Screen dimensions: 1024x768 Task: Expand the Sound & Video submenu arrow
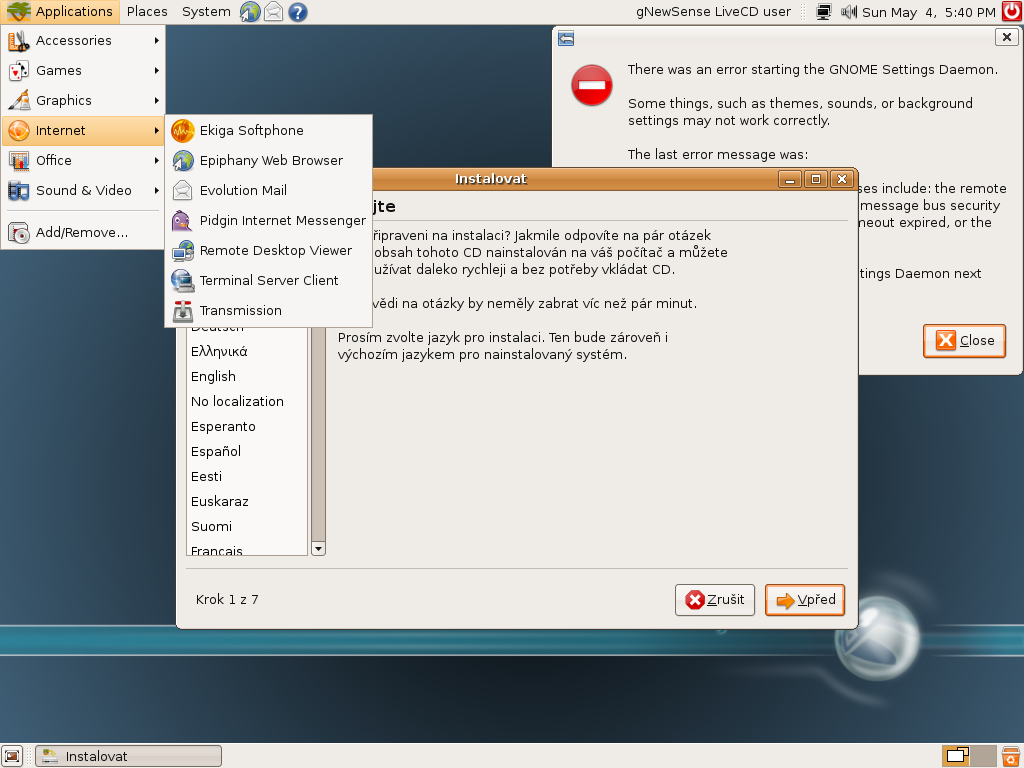[157, 191]
